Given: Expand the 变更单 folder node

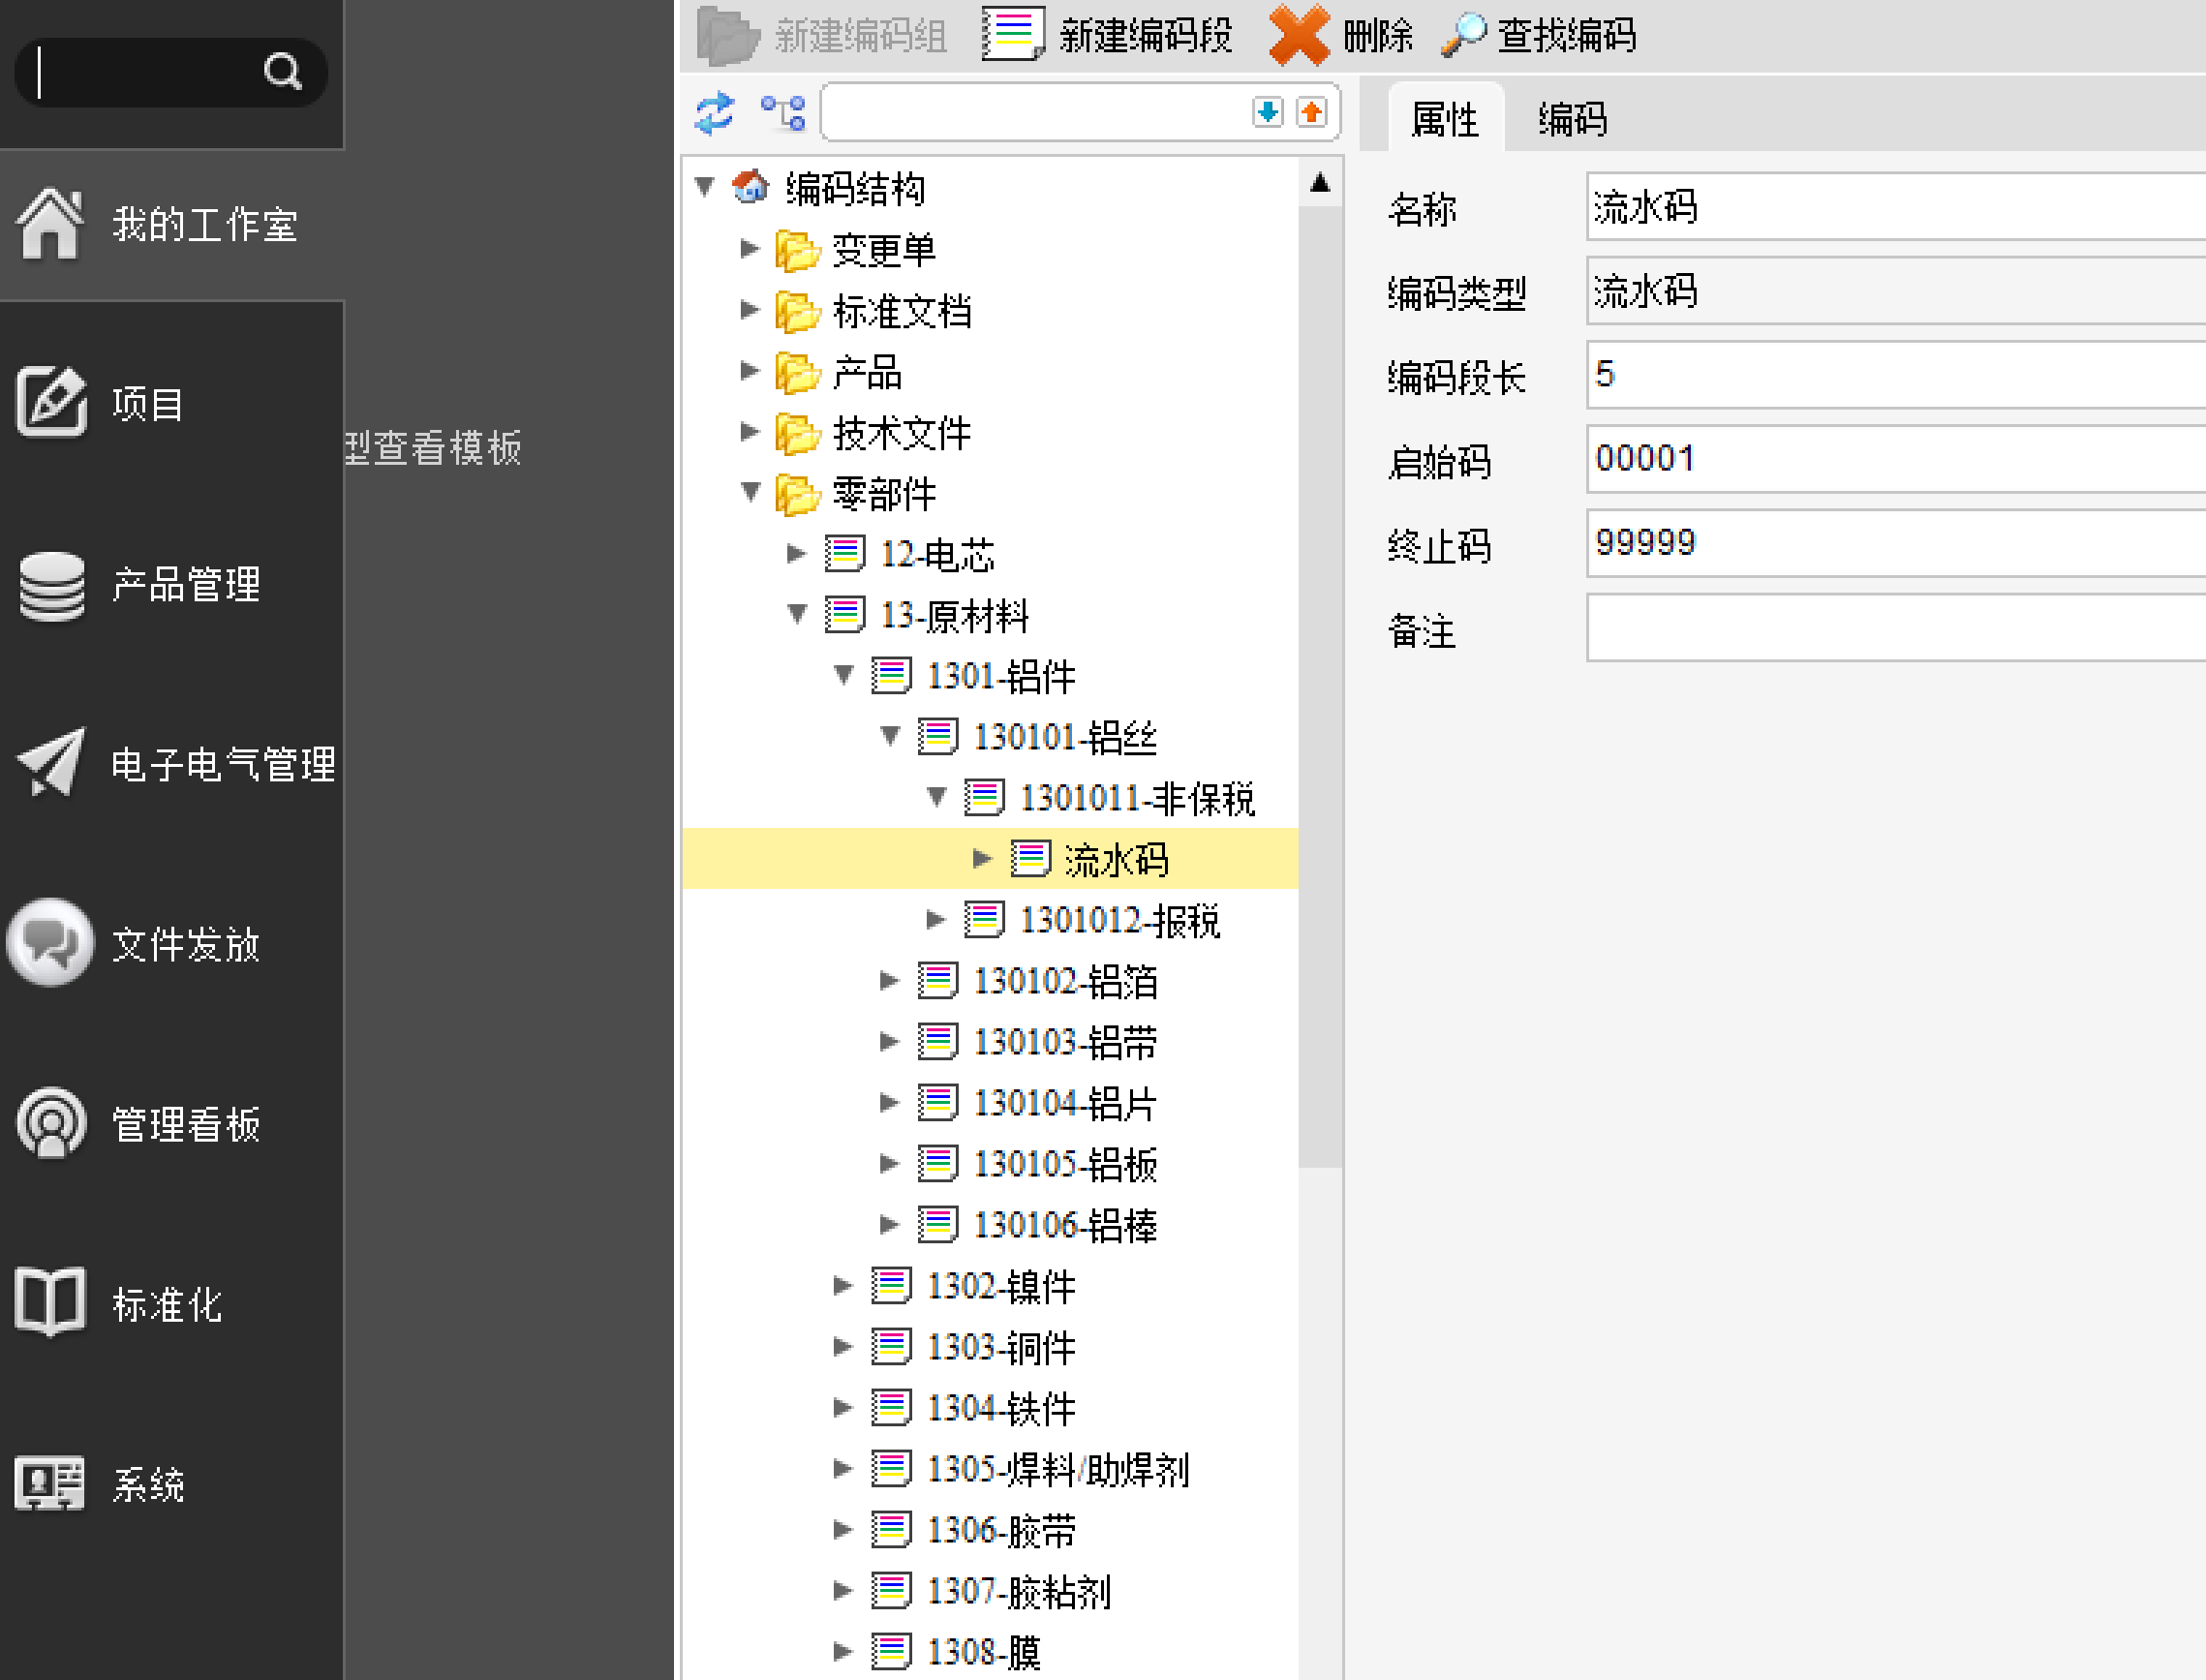Looking at the screenshot, I should pyautogui.click(x=749, y=249).
